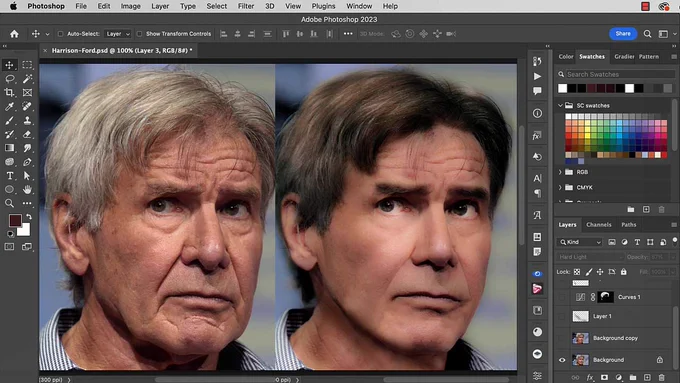Viewport: 680px width, 383px height.
Task: Select the Crop tool
Action: [9, 92]
